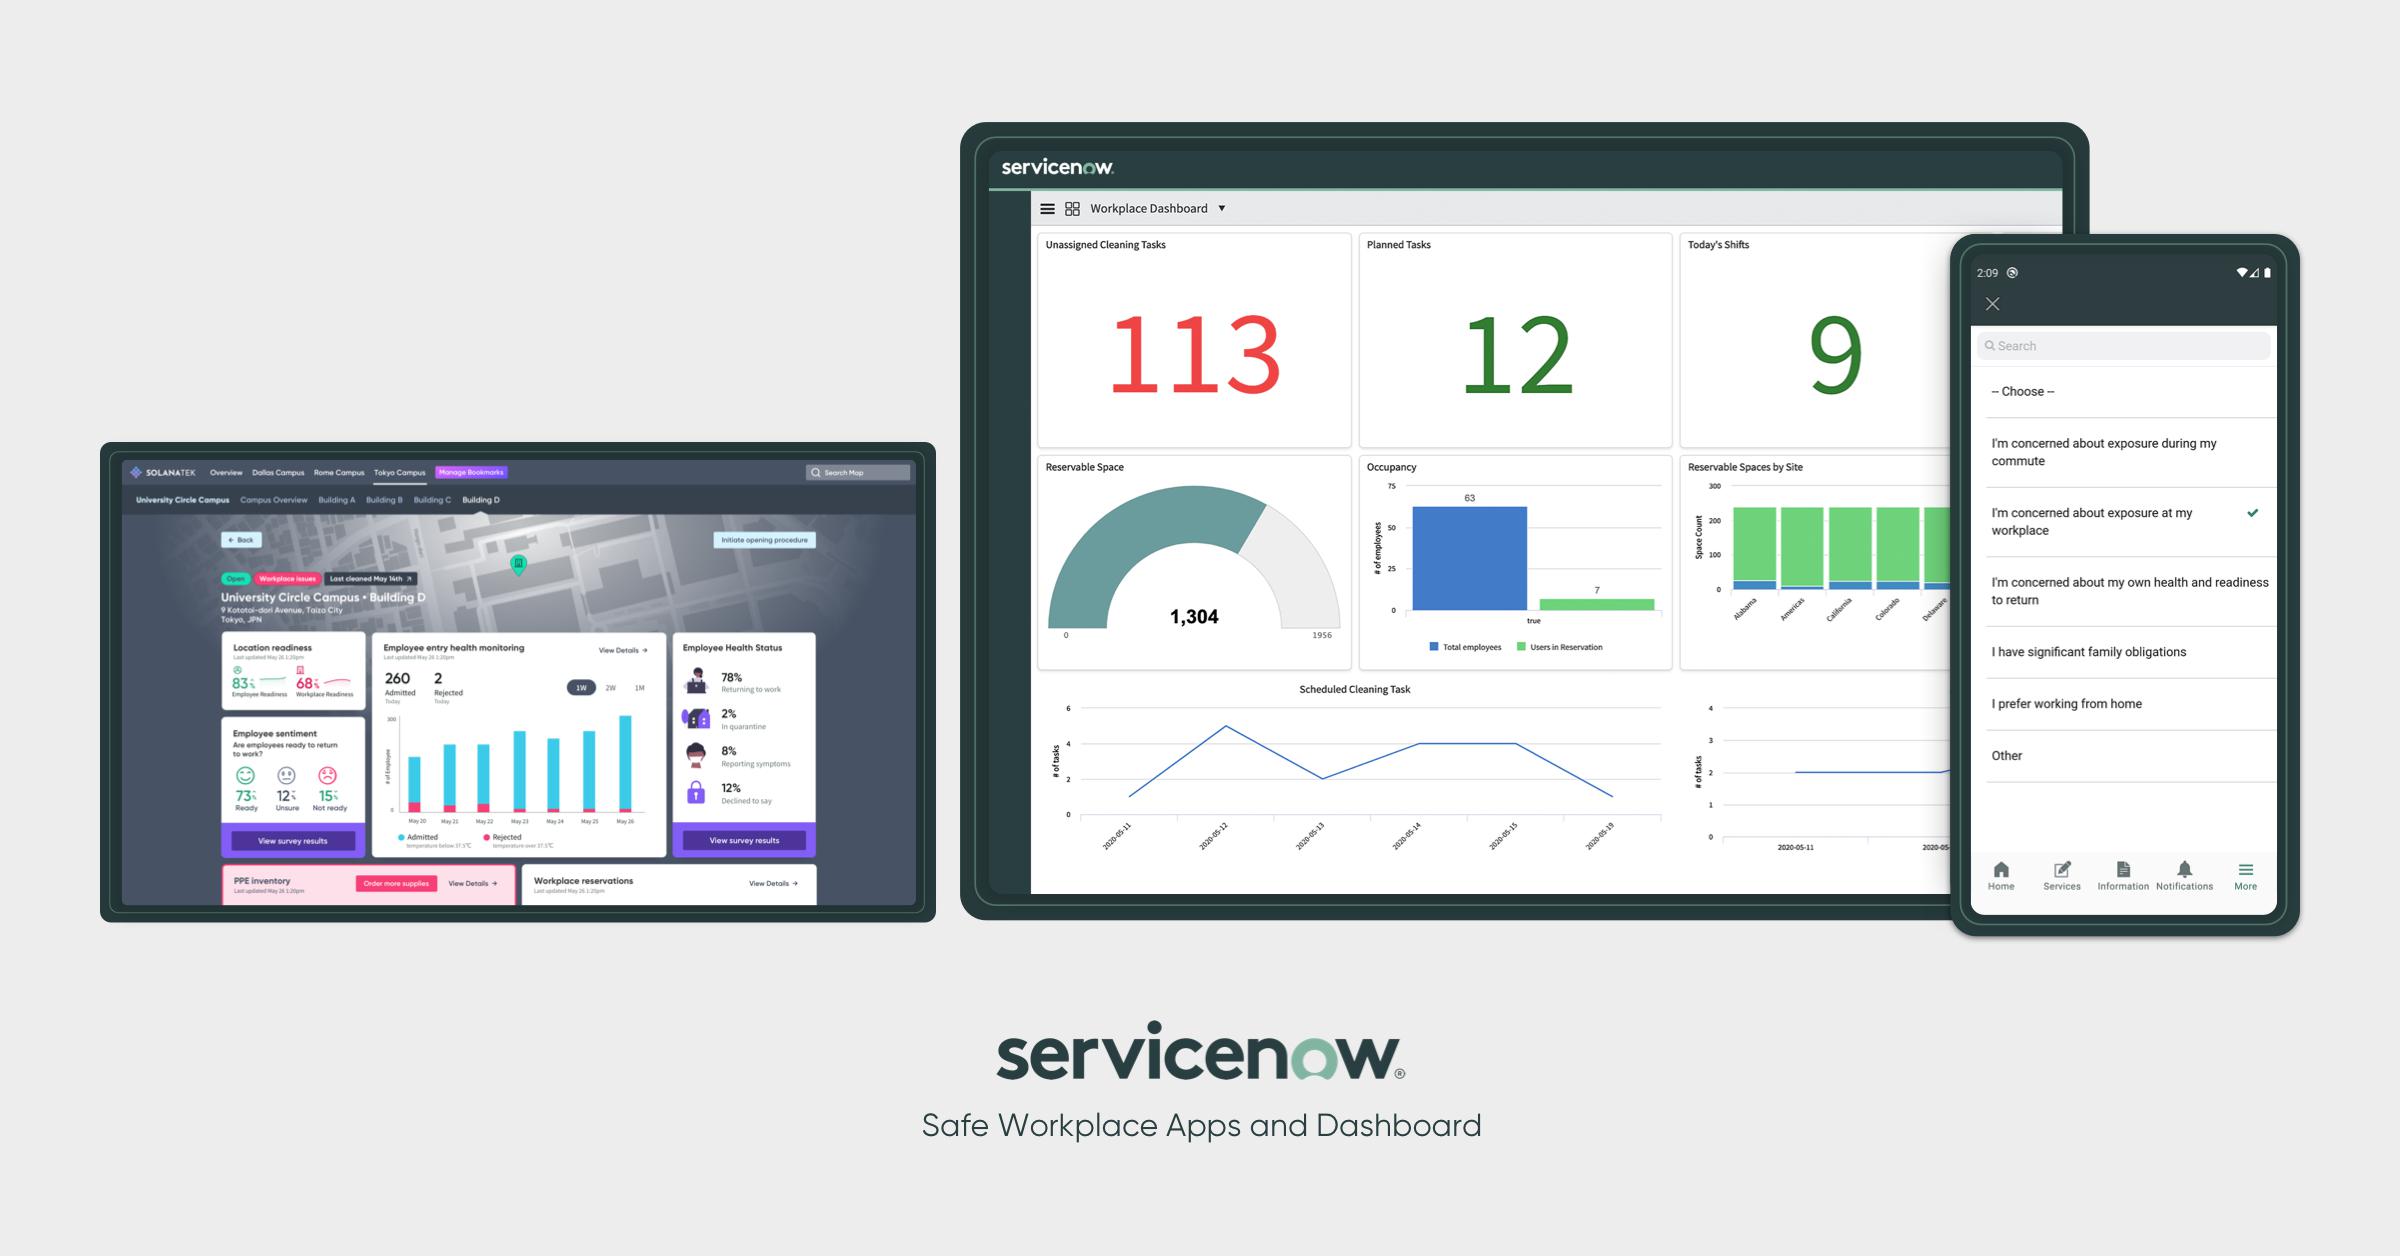Open the hamburger menu on Workplace Dashboard

(x=1047, y=208)
